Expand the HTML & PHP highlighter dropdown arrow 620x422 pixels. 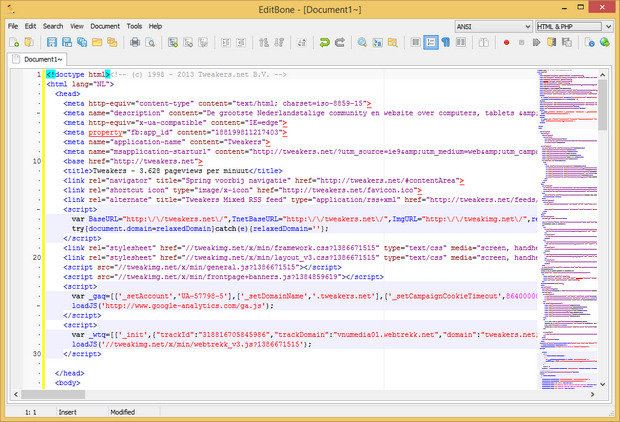609,26
